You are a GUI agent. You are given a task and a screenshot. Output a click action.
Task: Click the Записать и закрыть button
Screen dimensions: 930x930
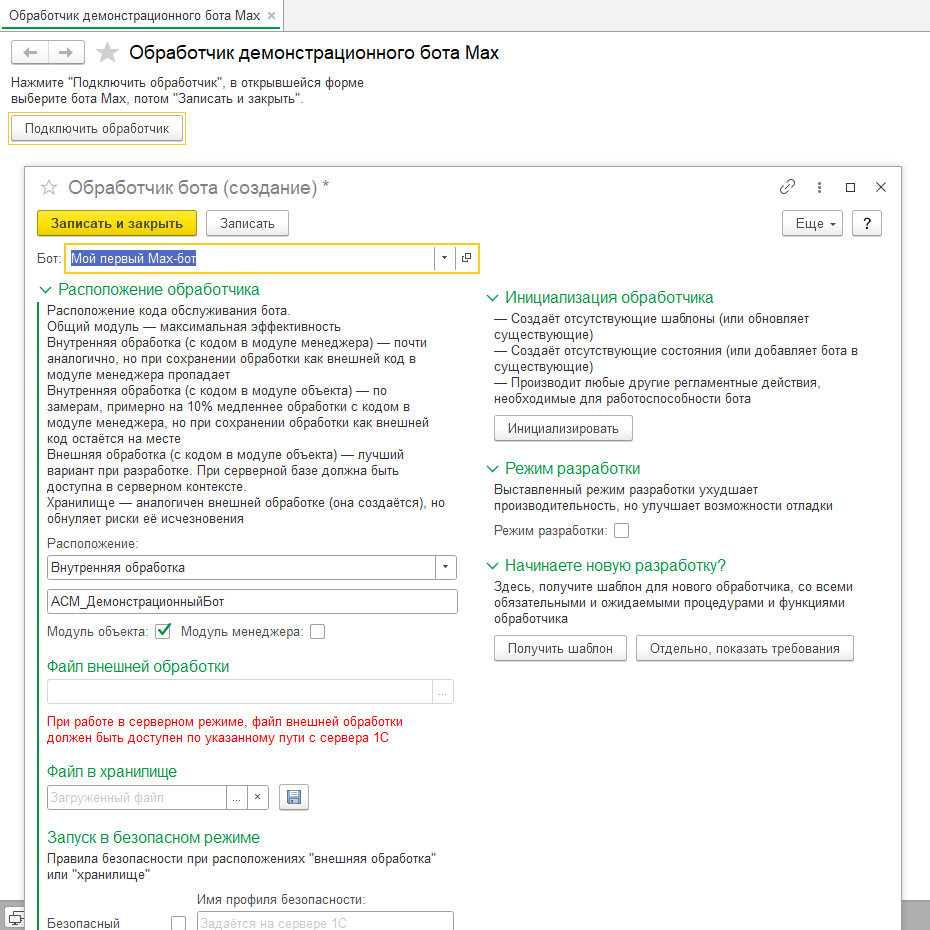click(117, 223)
